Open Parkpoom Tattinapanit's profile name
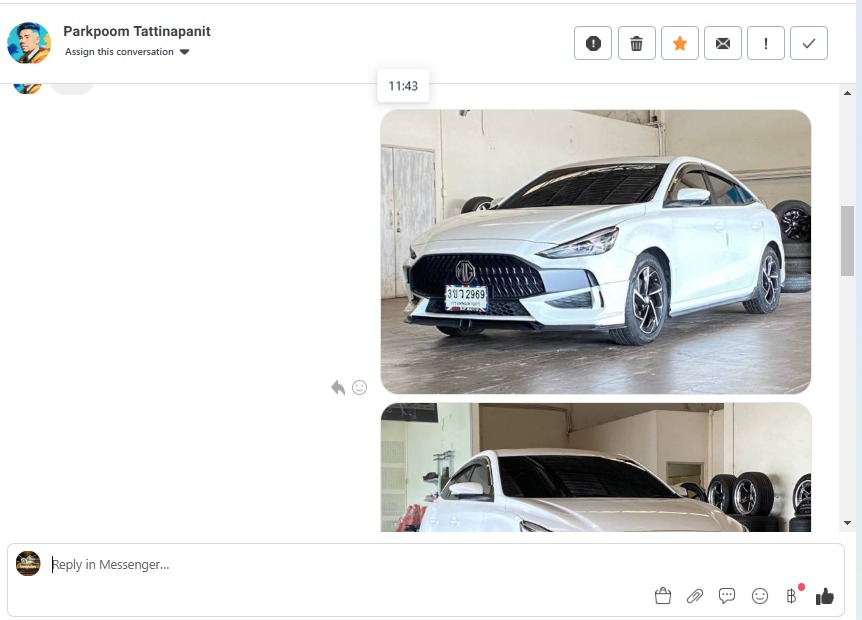 click(137, 31)
